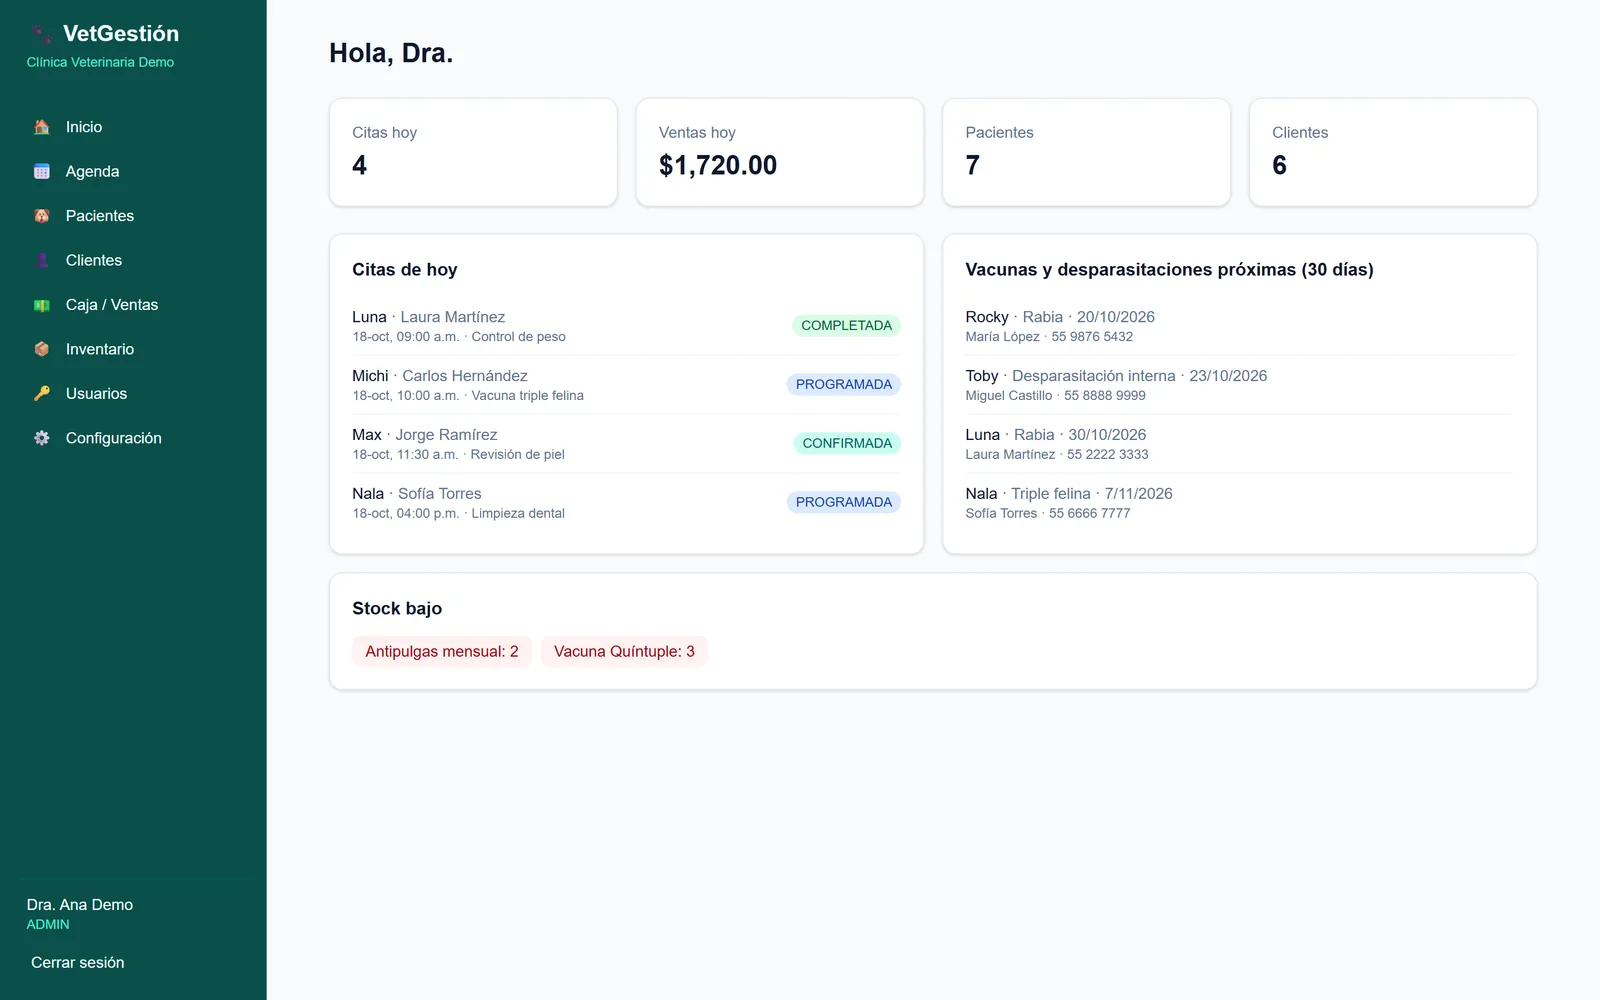Select Max · Jorge Ramírez appointment

pos(626,444)
